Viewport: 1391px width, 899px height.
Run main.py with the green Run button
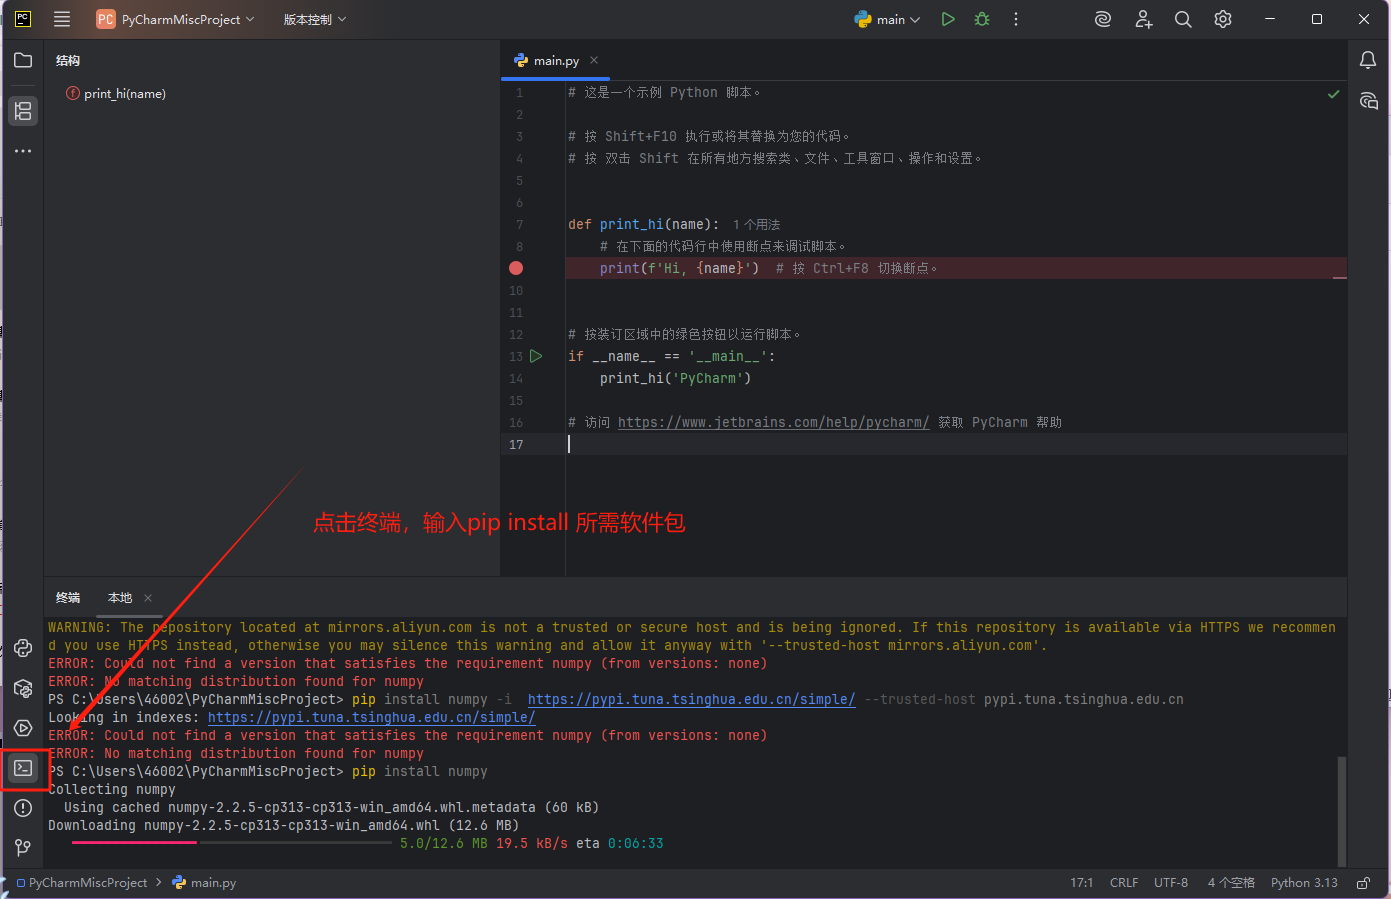click(947, 18)
